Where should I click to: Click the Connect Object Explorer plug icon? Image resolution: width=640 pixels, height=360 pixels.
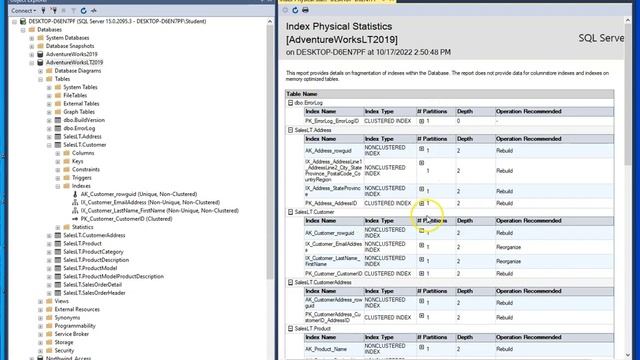[43, 11]
